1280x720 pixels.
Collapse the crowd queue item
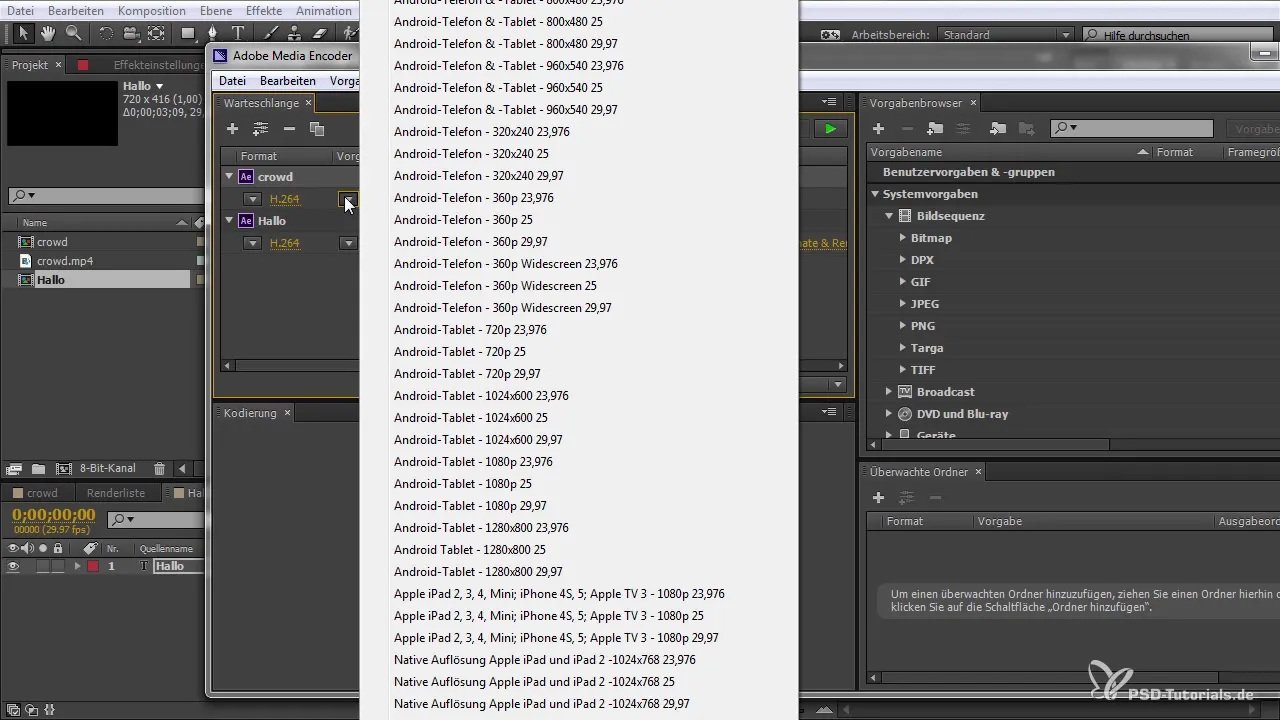[x=229, y=176]
